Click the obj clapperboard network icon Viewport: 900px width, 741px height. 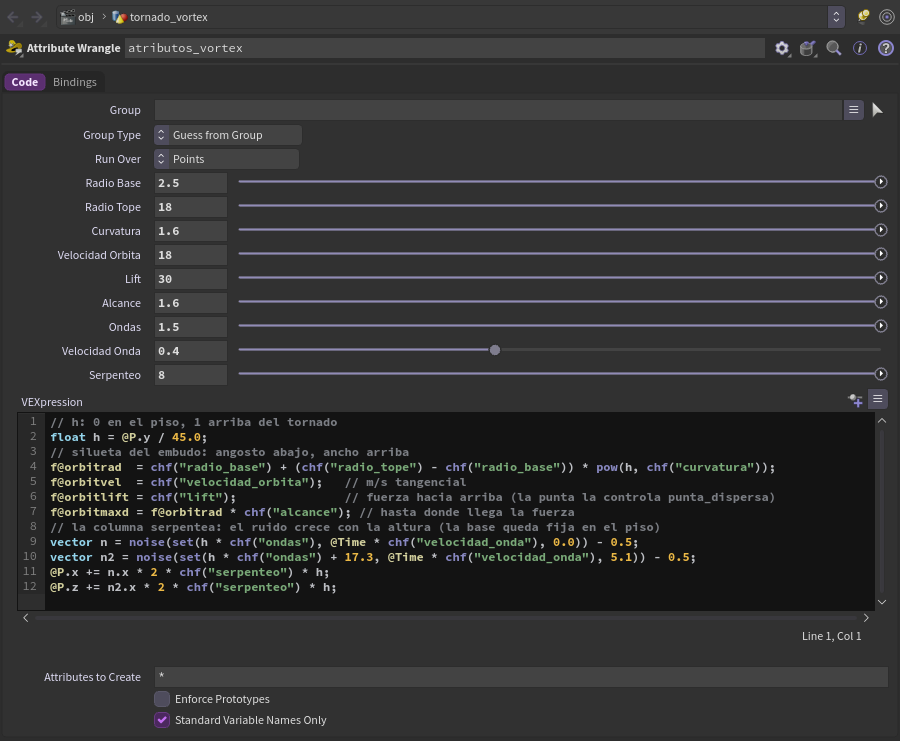click(68, 17)
